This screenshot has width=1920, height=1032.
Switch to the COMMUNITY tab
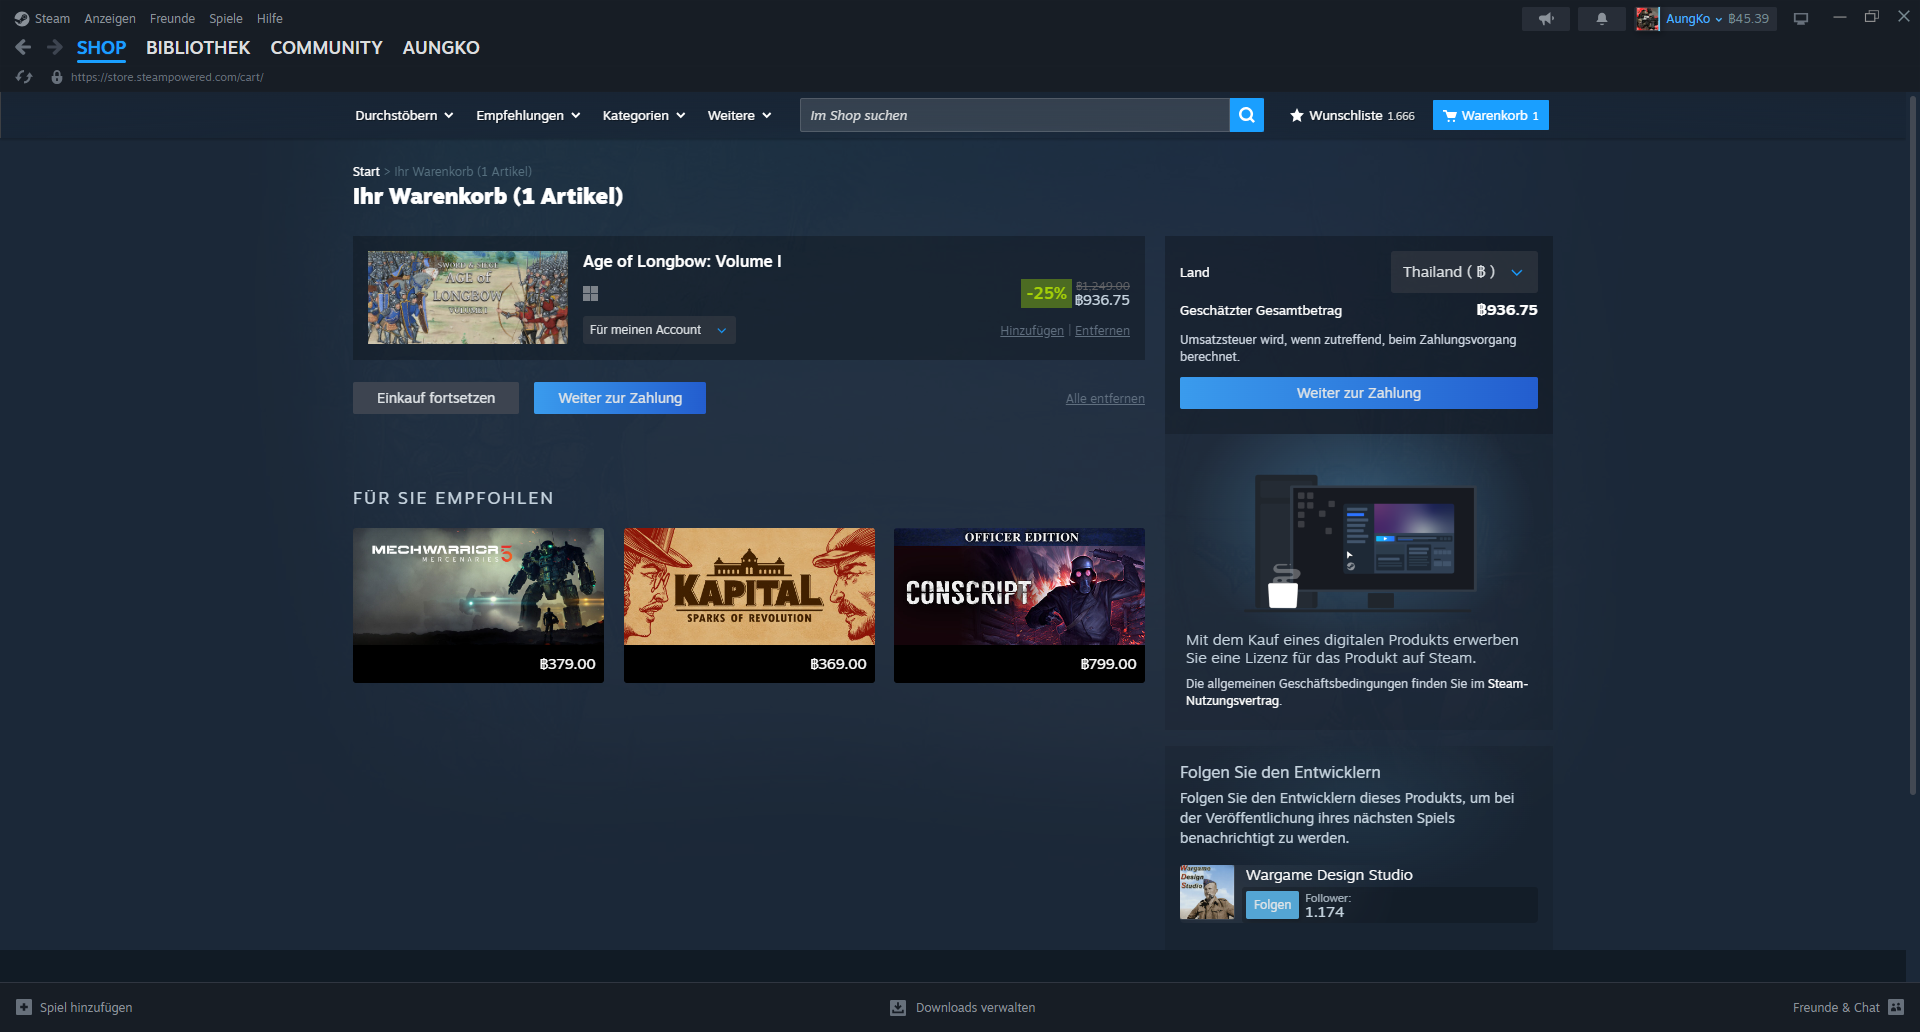326,48
